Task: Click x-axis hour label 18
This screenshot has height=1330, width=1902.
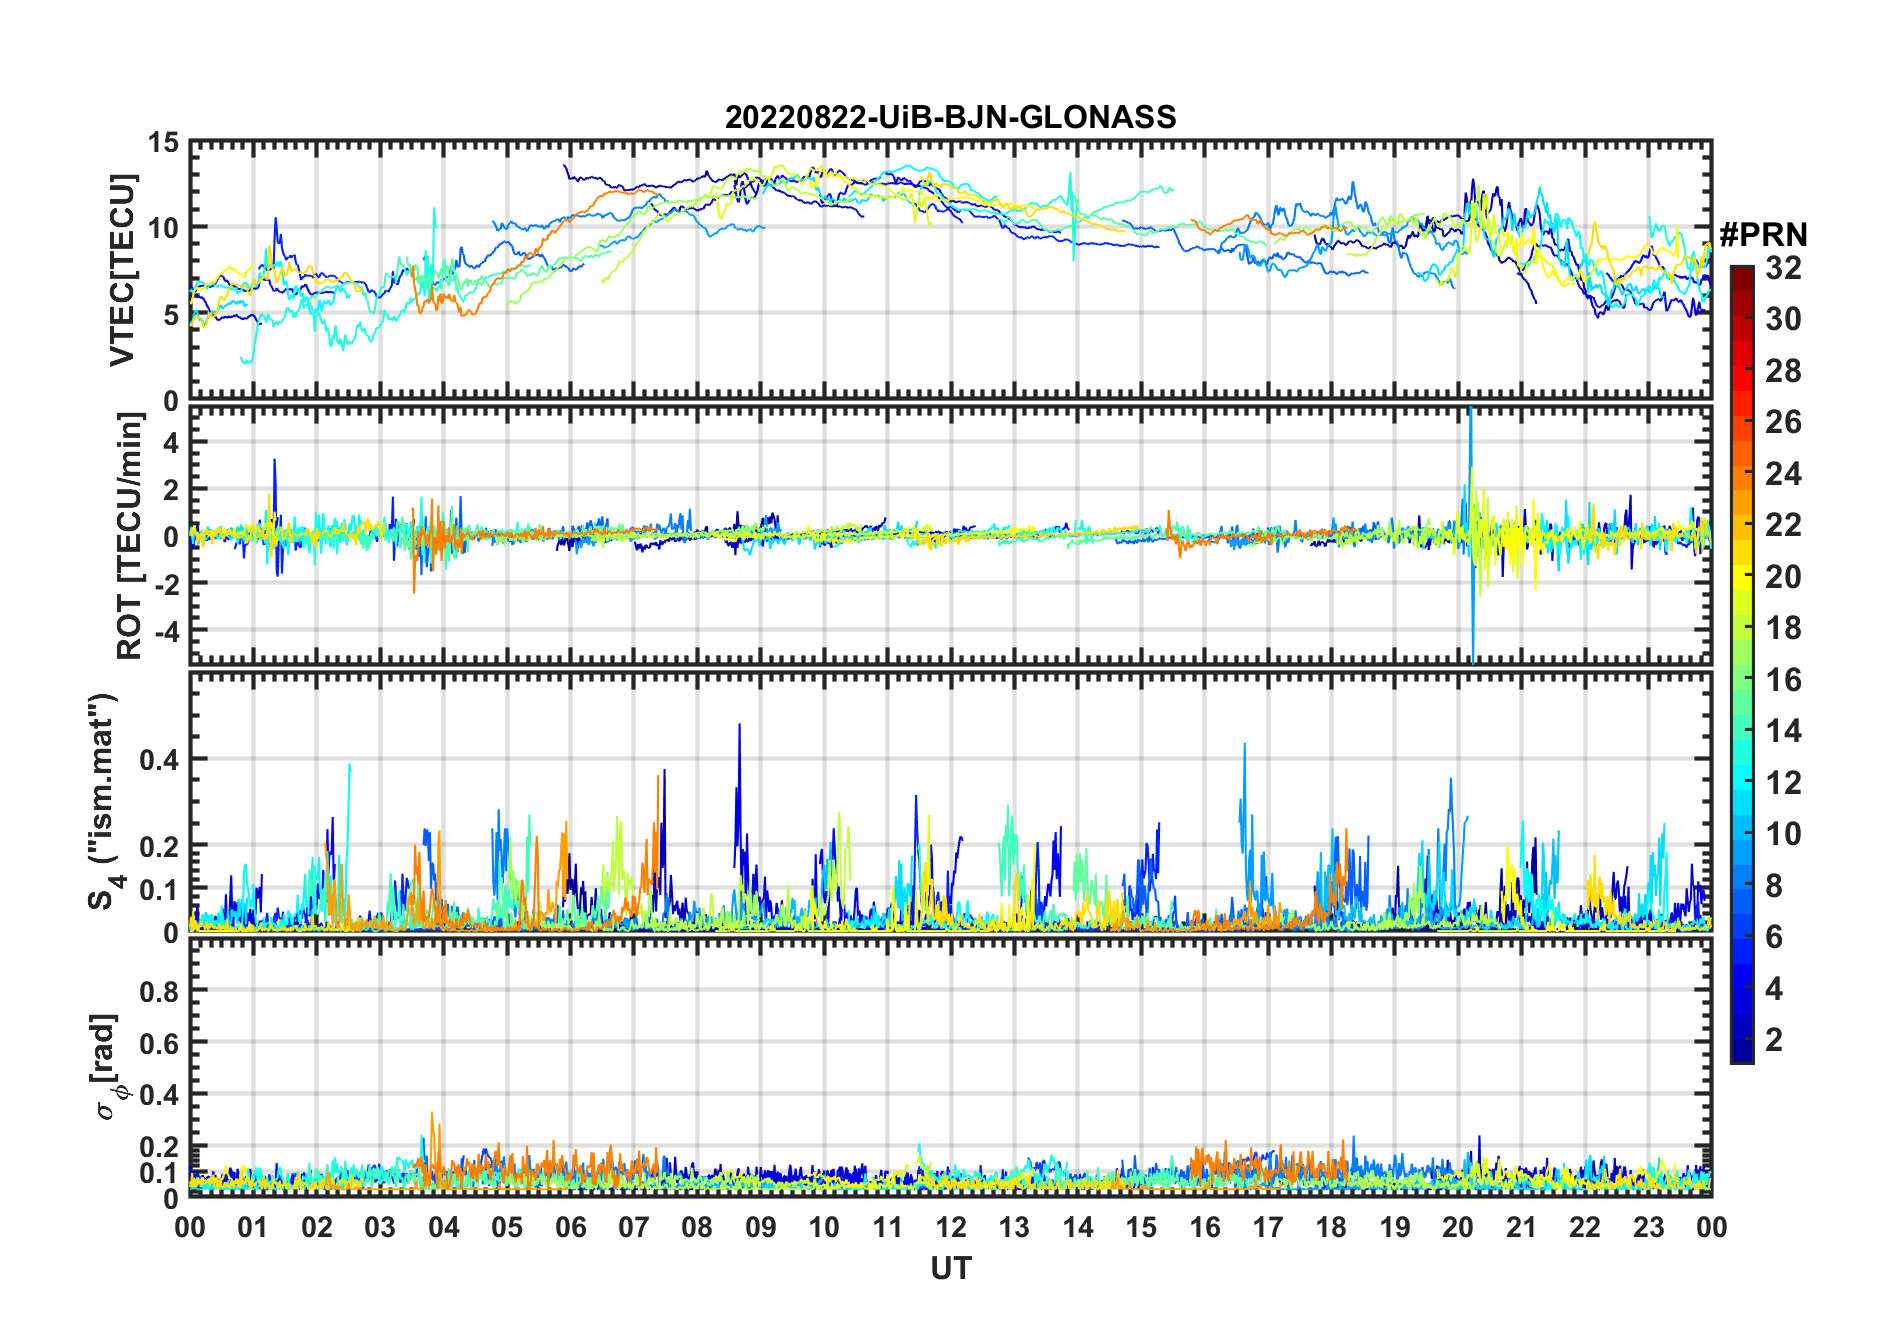Action: tap(1331, 1227)
